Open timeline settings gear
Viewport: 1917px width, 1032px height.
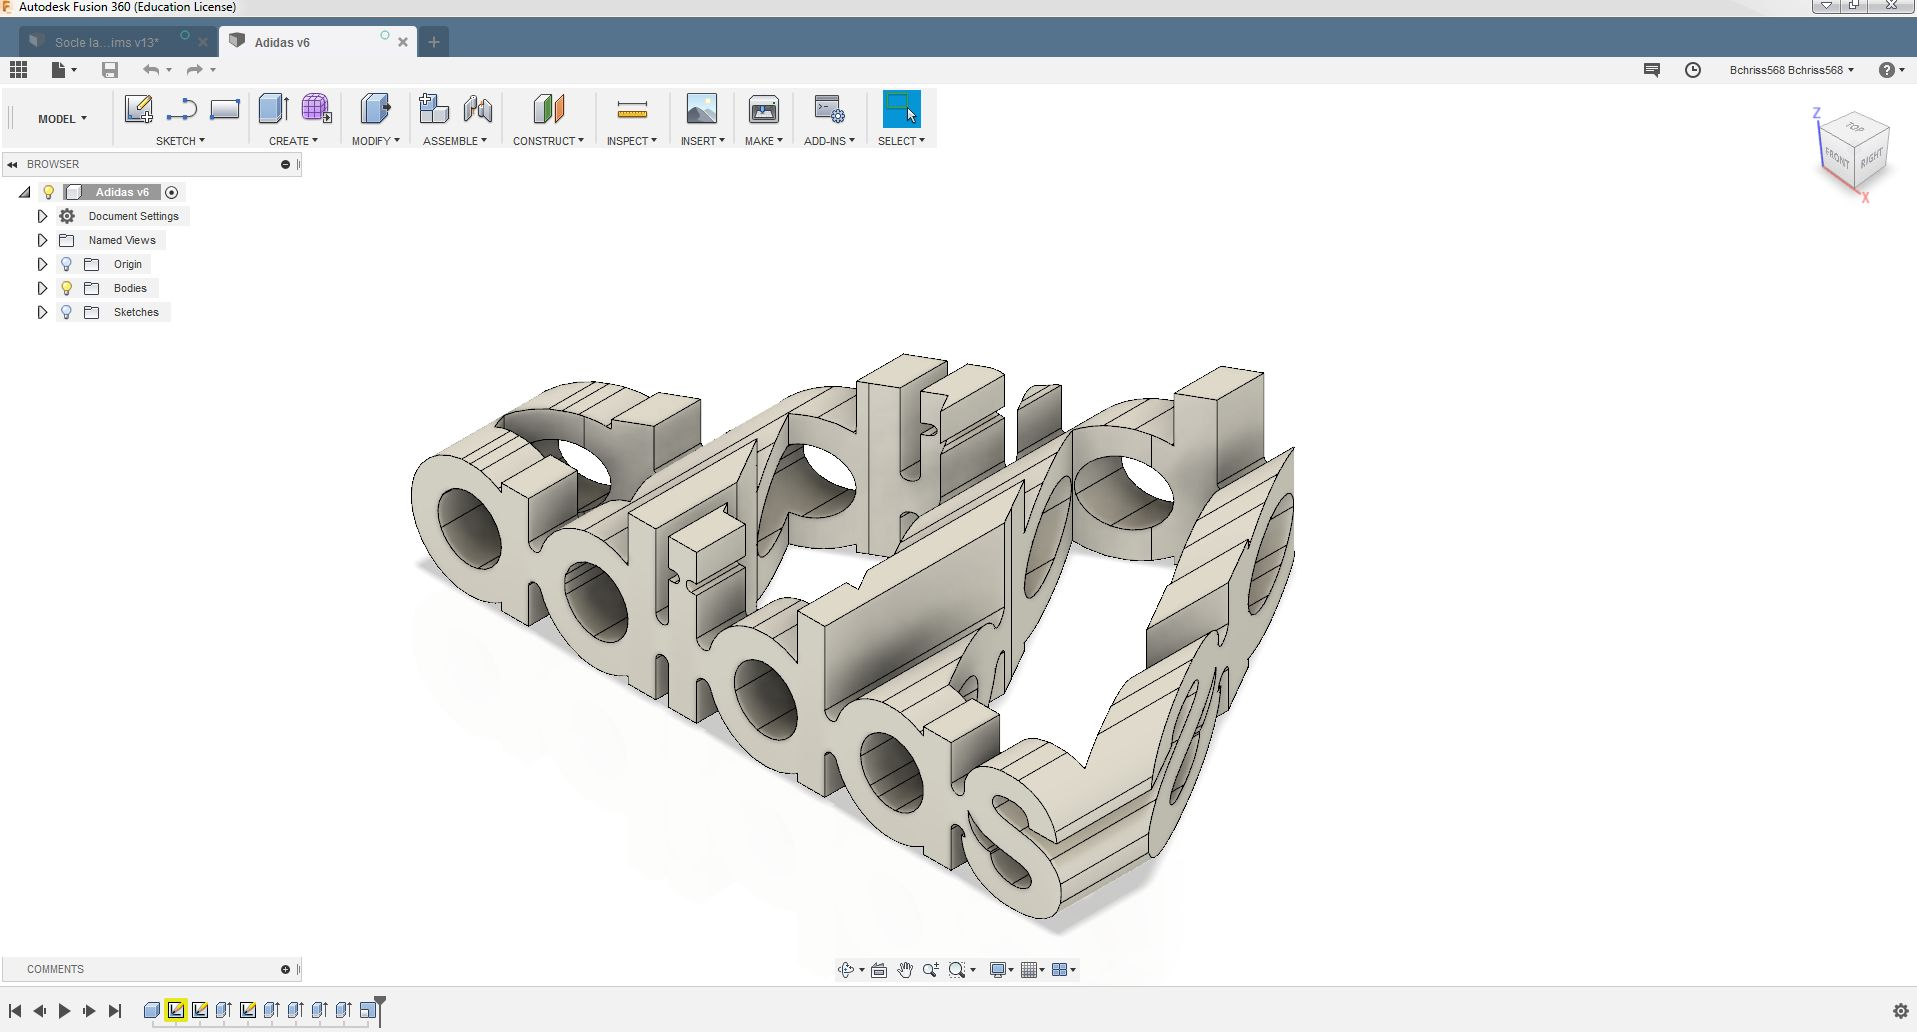pos(1901,1011)
